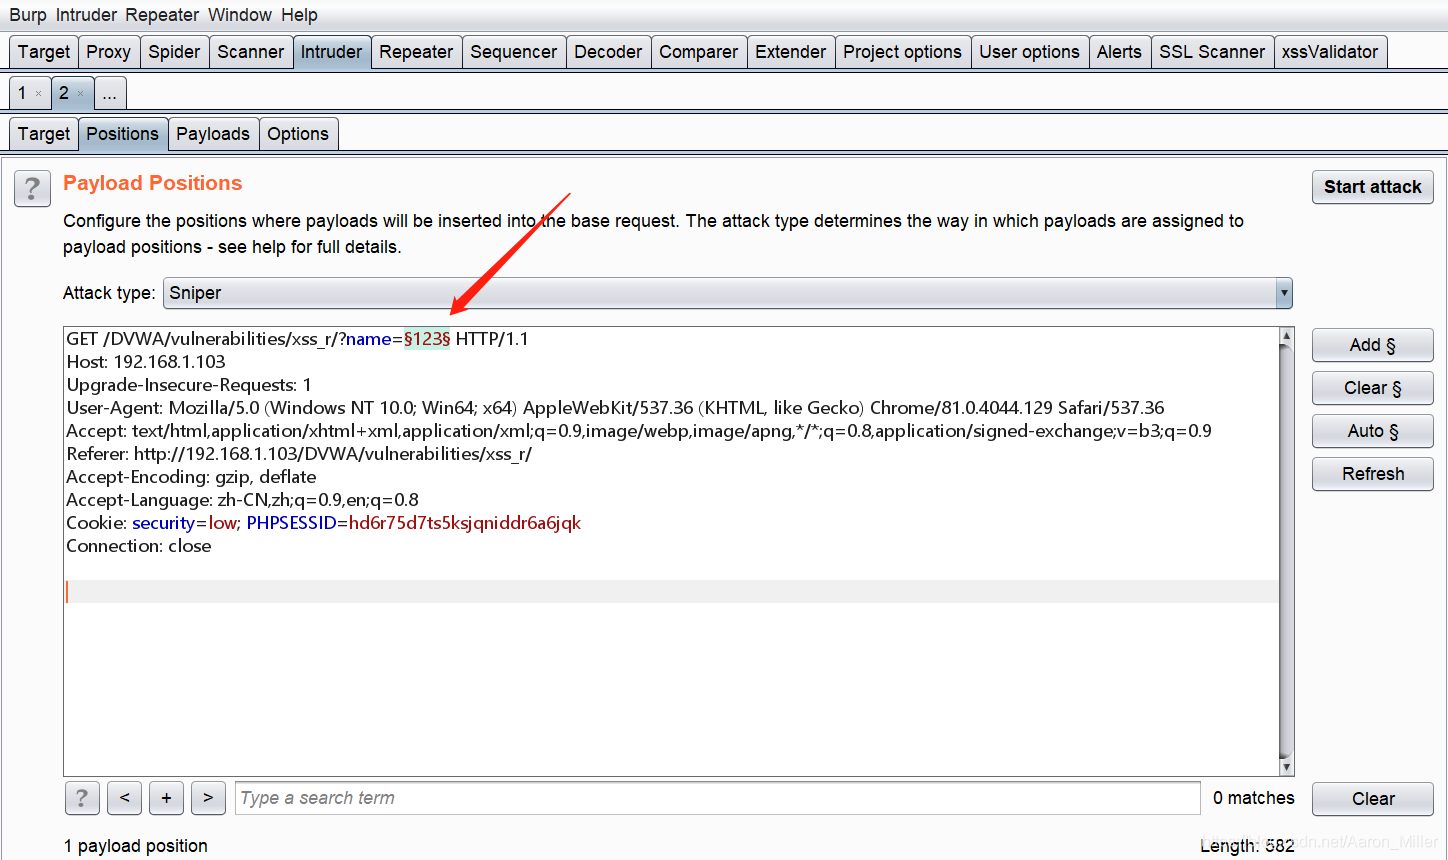Open the SSL Scanner tab
Screen dimensions: 1448x860
[1212, 52]
